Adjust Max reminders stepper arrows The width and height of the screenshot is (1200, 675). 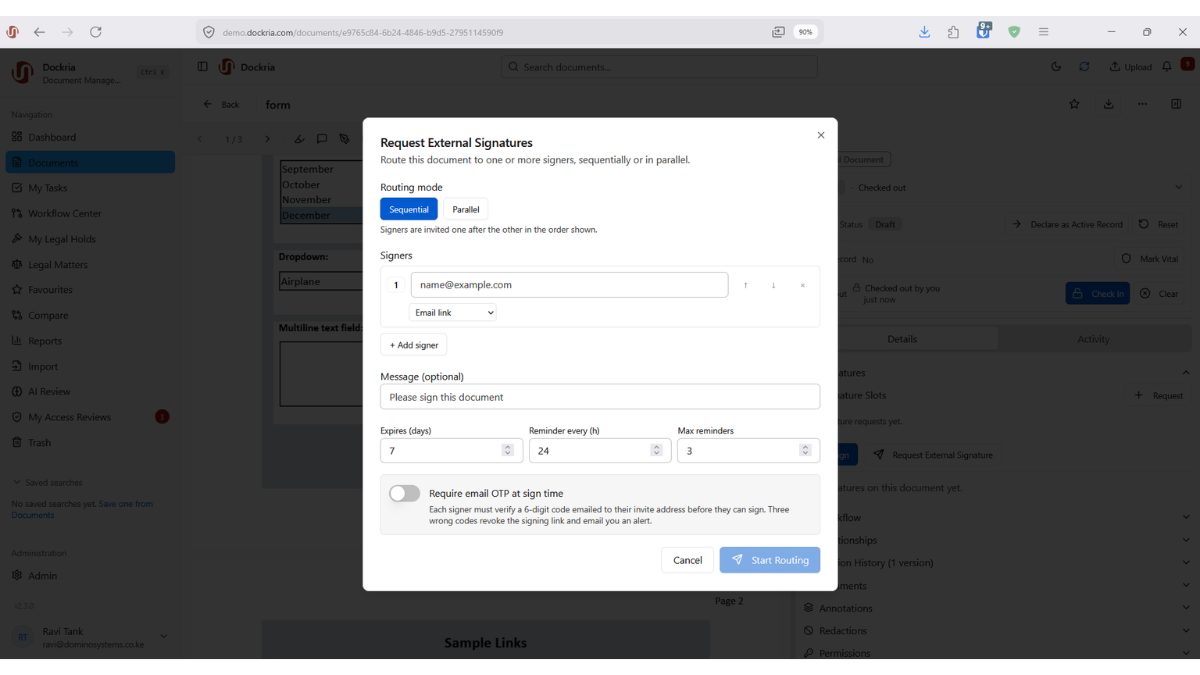click(805, 451)
